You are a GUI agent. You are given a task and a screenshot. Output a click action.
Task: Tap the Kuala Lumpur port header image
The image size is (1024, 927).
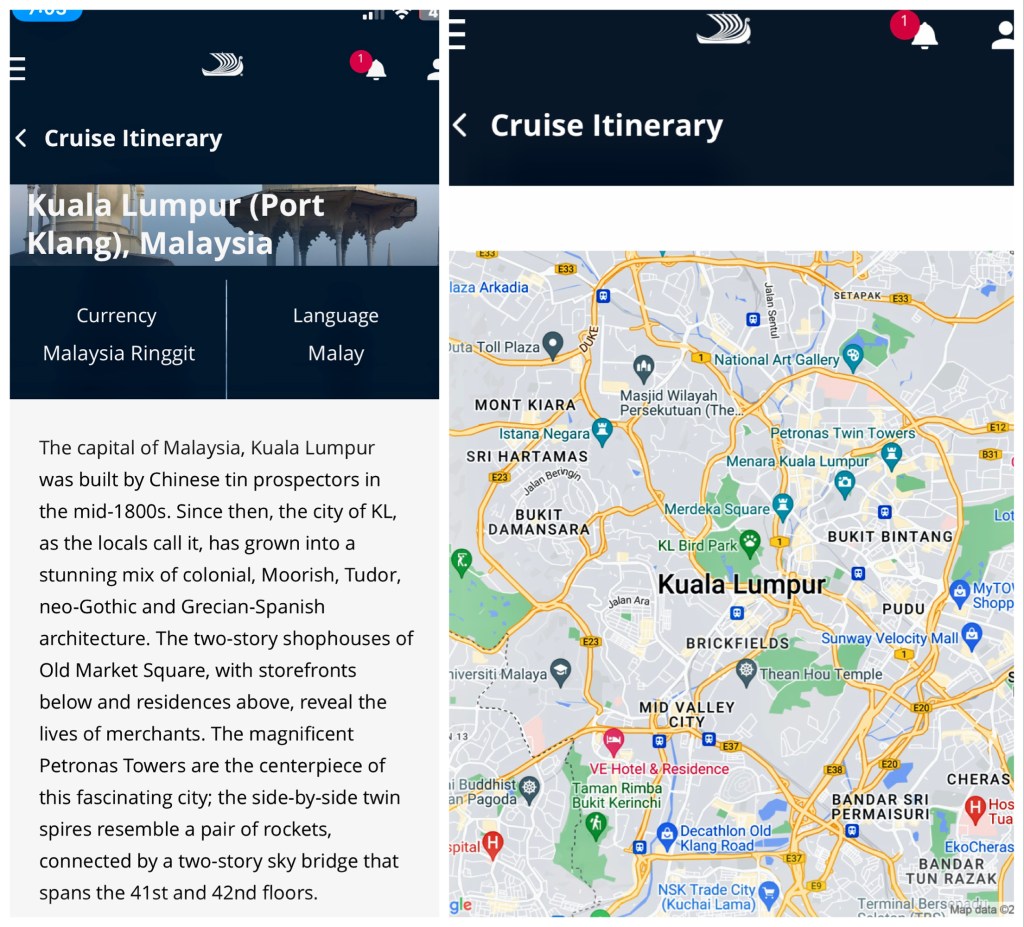pos(224,225)
